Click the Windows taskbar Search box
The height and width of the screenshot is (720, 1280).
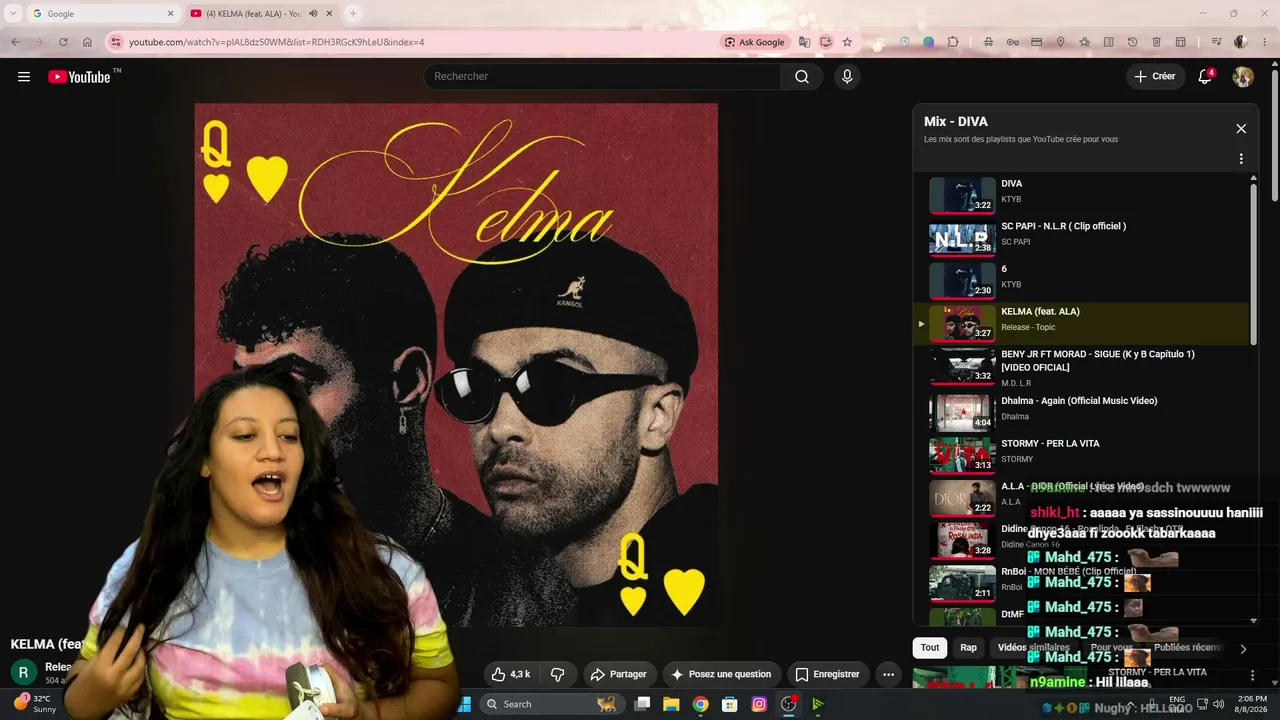coord(551,704)
